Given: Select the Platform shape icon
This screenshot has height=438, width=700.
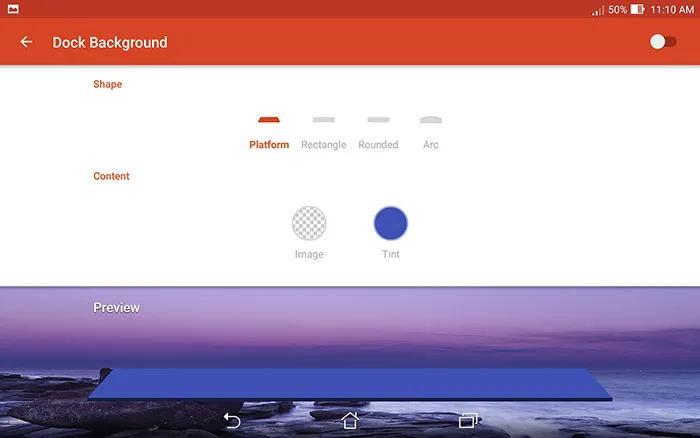Looking at the screenshot, I should [269, 119].
